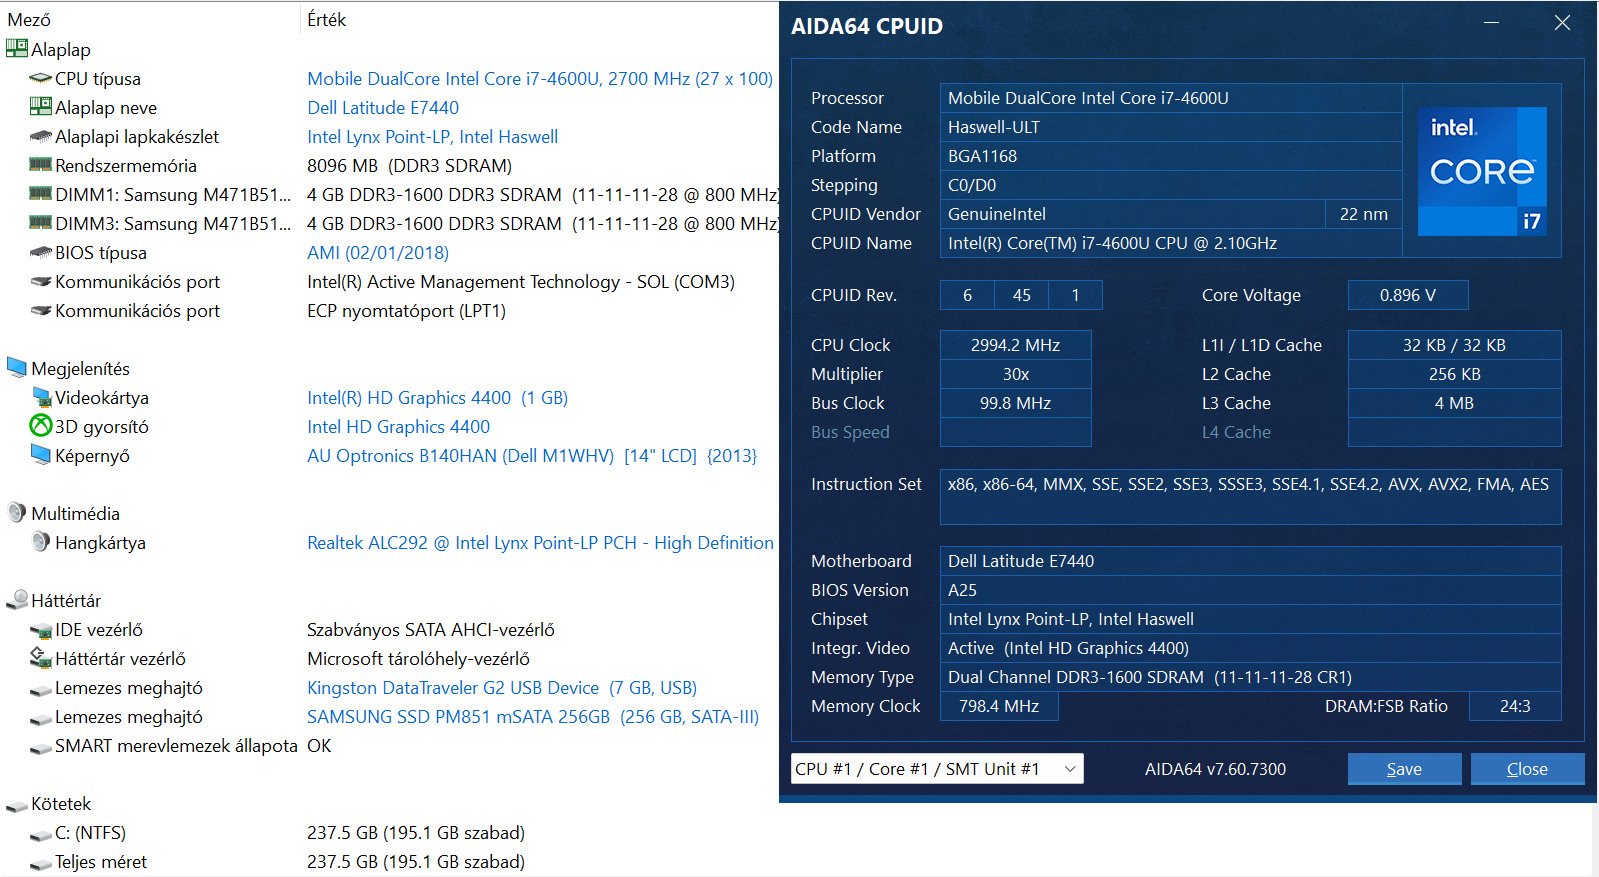The image size is (1599, 877).
Task: Open the Dell Latitude E7440 link
Action: 383,107
